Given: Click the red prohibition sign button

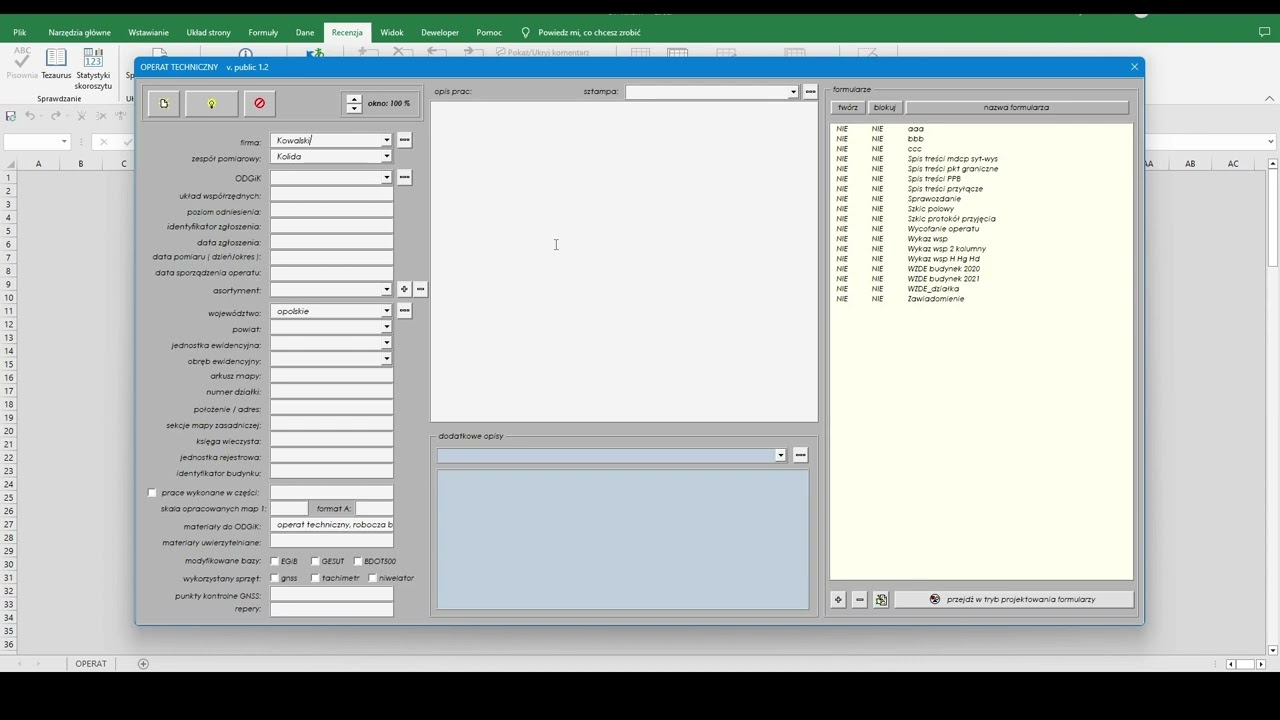Looking at the screenshot, I should point(260,103).
